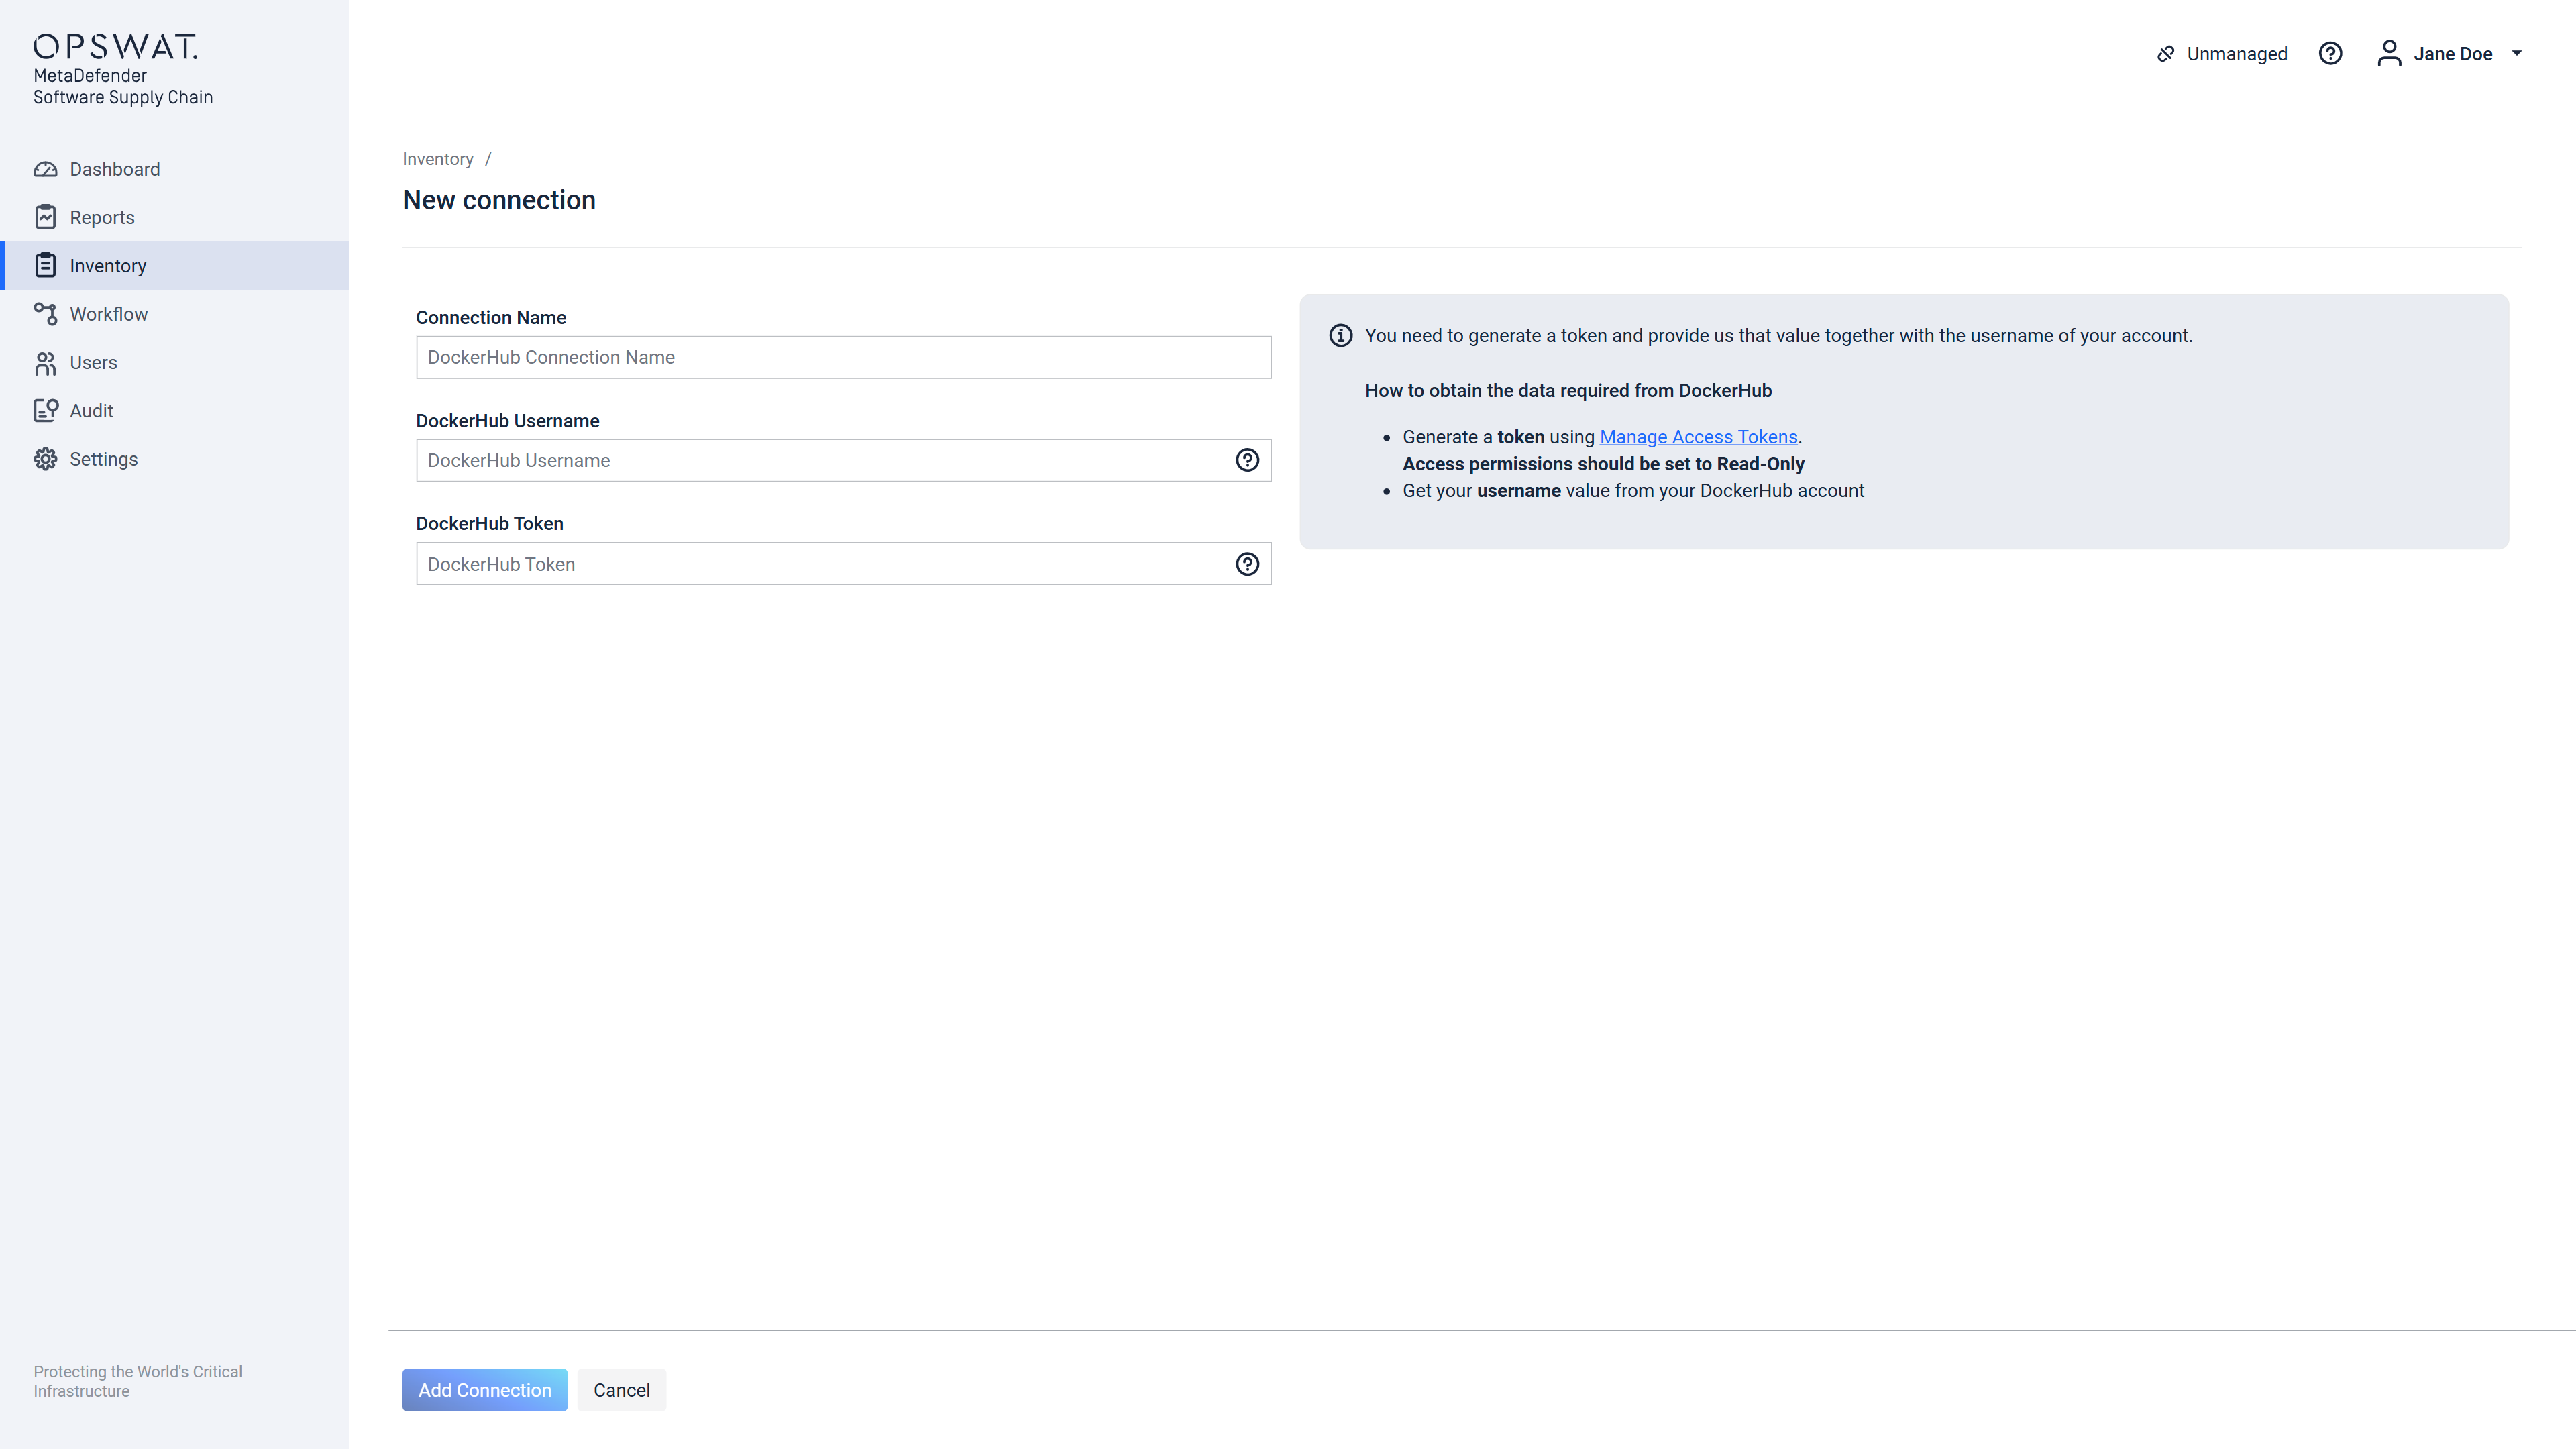Focus the Connection Name input field
Image resolution: width=2576 pixels, height=1449 pixels.
coord(842,357)
